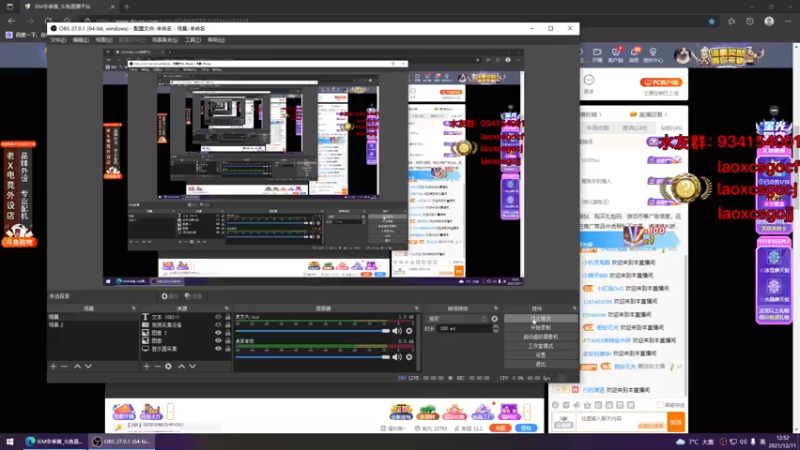The width and height of the screenshot is (800, 450).
Task: Open source properties gear in Sources toolbar
Action: tap(168, 366)
